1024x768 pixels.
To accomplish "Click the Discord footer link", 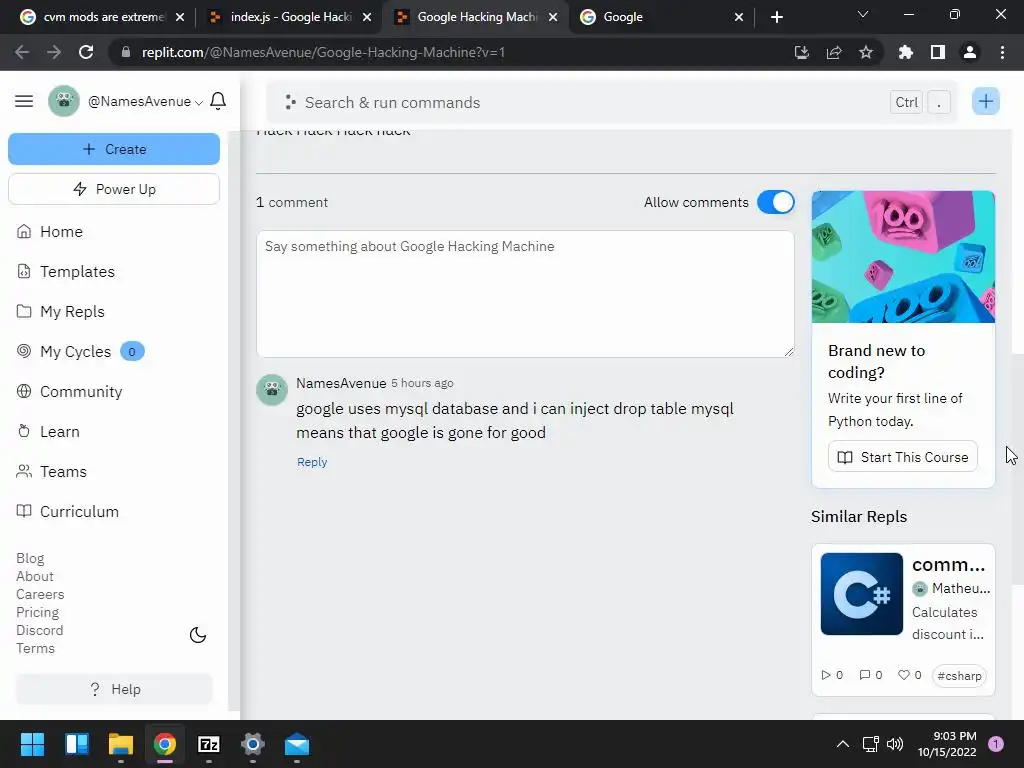I will [x=39, y=630].
